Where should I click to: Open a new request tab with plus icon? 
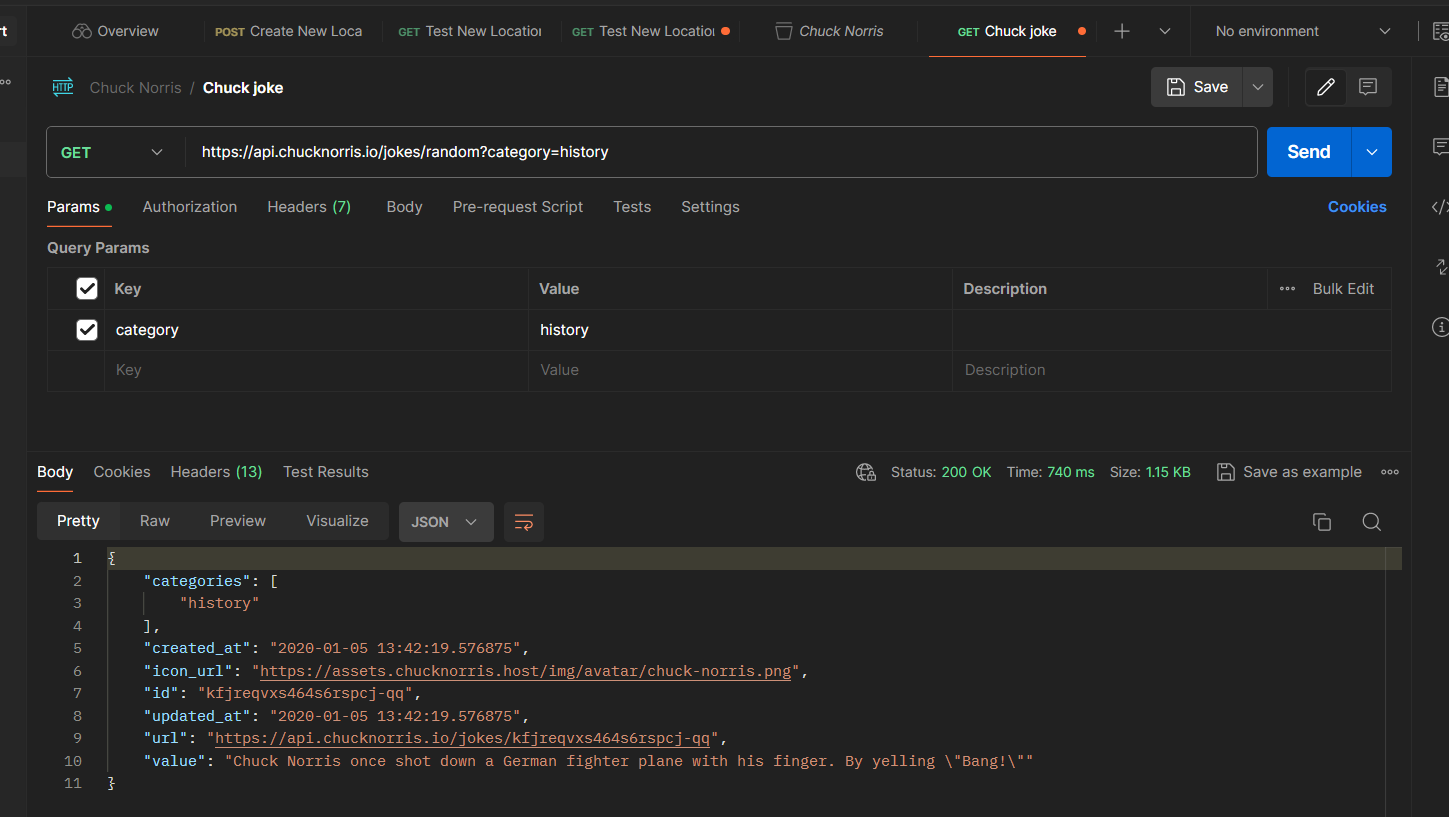tap(1122, 31)
